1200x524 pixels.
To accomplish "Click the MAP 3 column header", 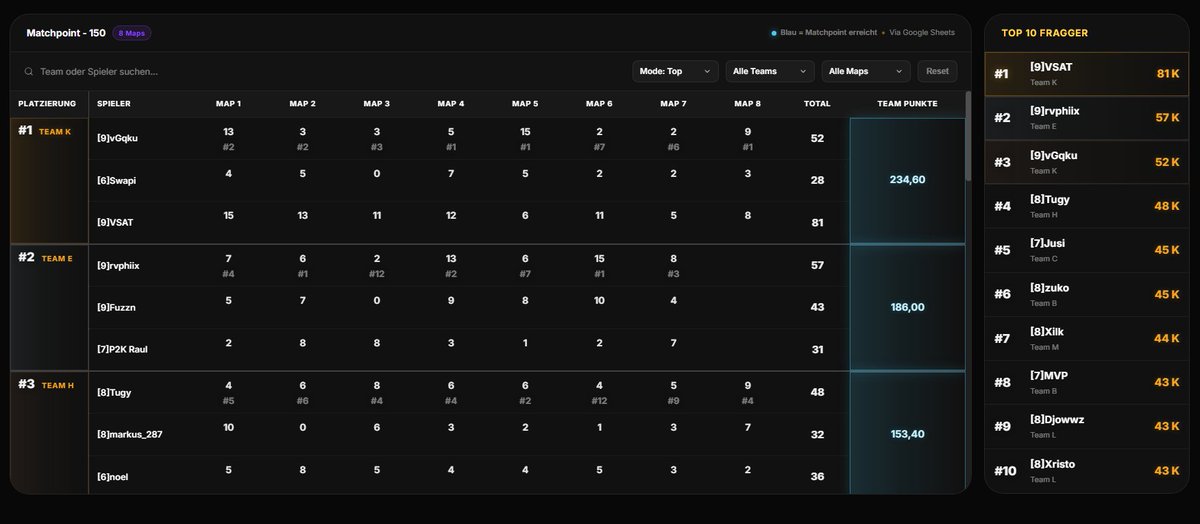I will (x=377, y=104).
